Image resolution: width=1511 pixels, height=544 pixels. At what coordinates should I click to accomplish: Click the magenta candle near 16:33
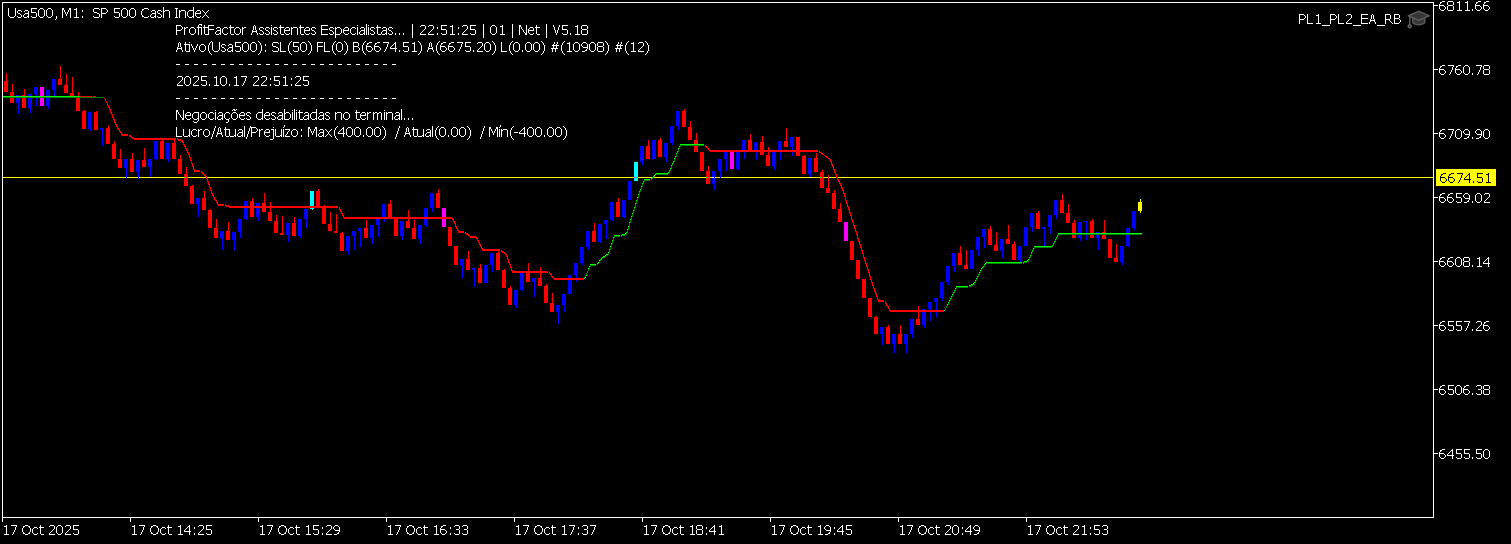point(443,216)
